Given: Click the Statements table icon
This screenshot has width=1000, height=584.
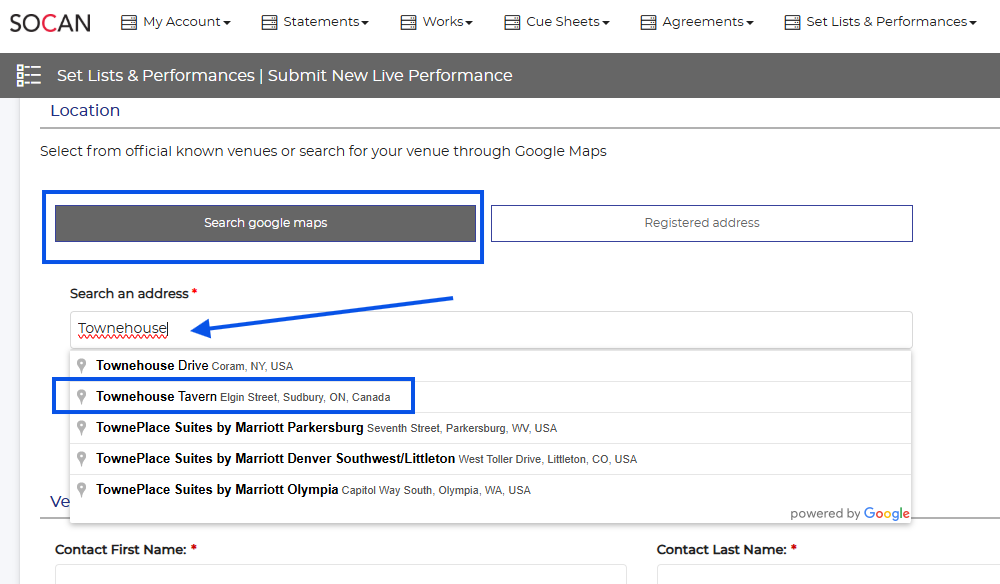Looking at the screenshot, I should click(269, 22).
